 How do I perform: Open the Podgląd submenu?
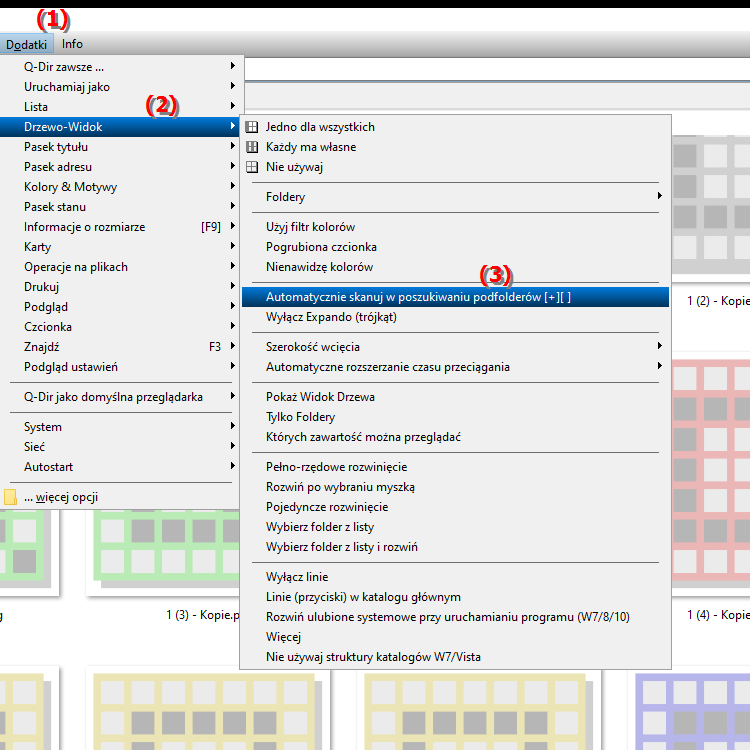pos(120,307)
